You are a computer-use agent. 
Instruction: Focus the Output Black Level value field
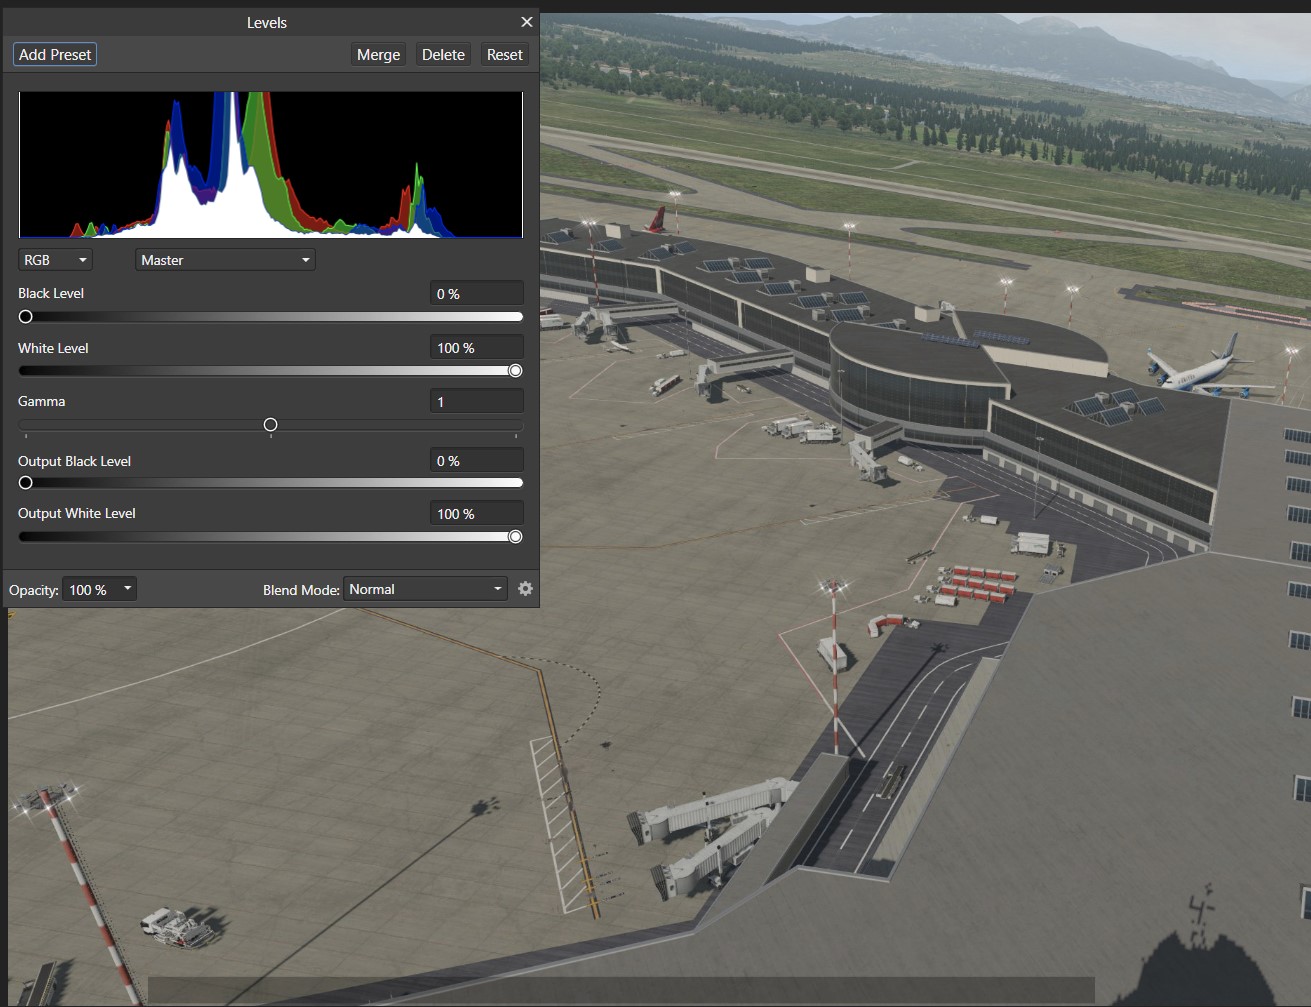click(476, 461)
